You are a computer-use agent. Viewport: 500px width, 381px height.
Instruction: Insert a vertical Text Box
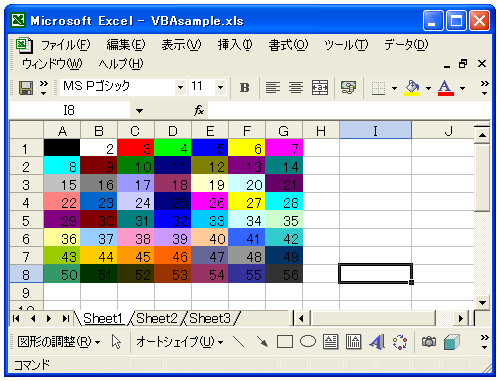point(353,342)
